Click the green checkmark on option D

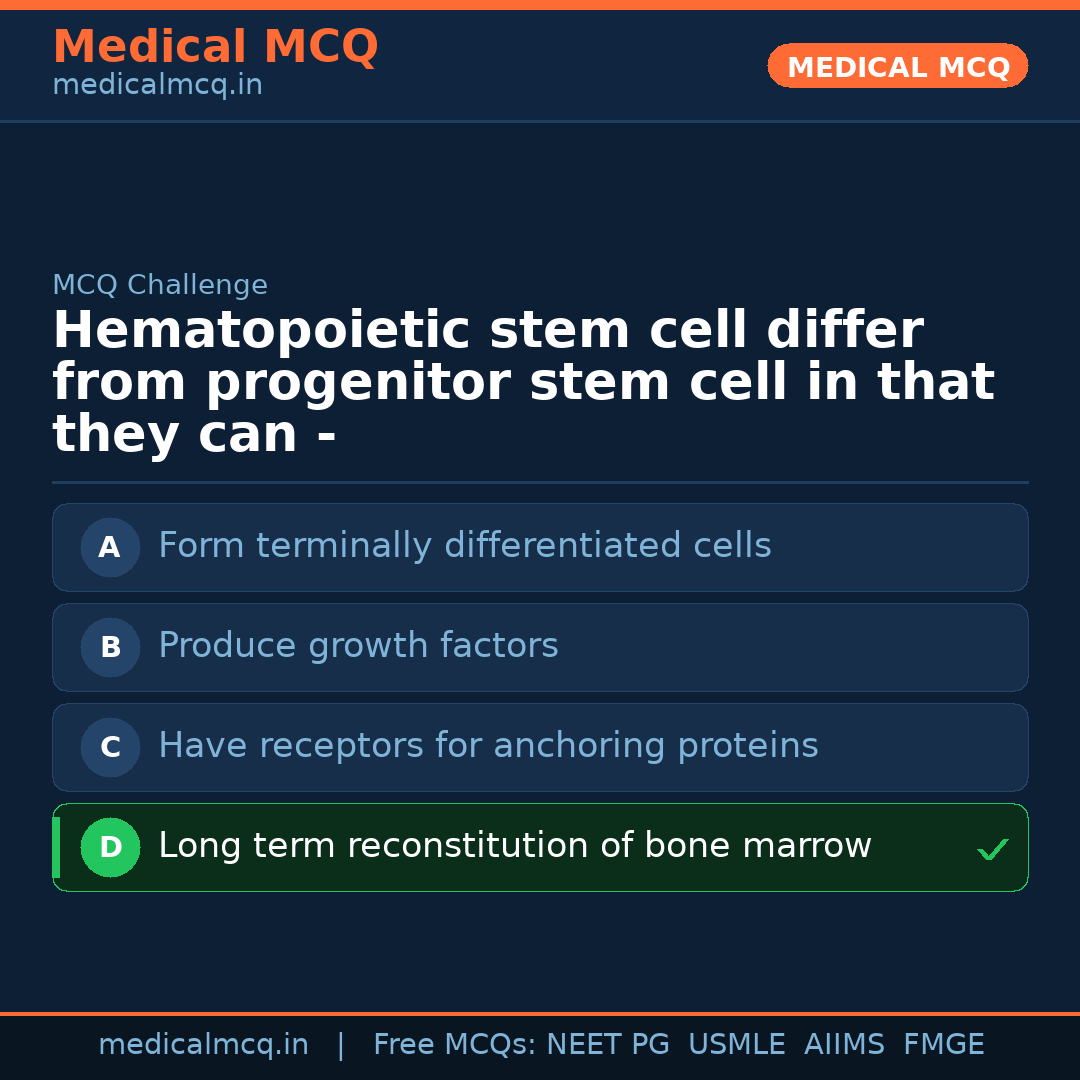point(992,850)
